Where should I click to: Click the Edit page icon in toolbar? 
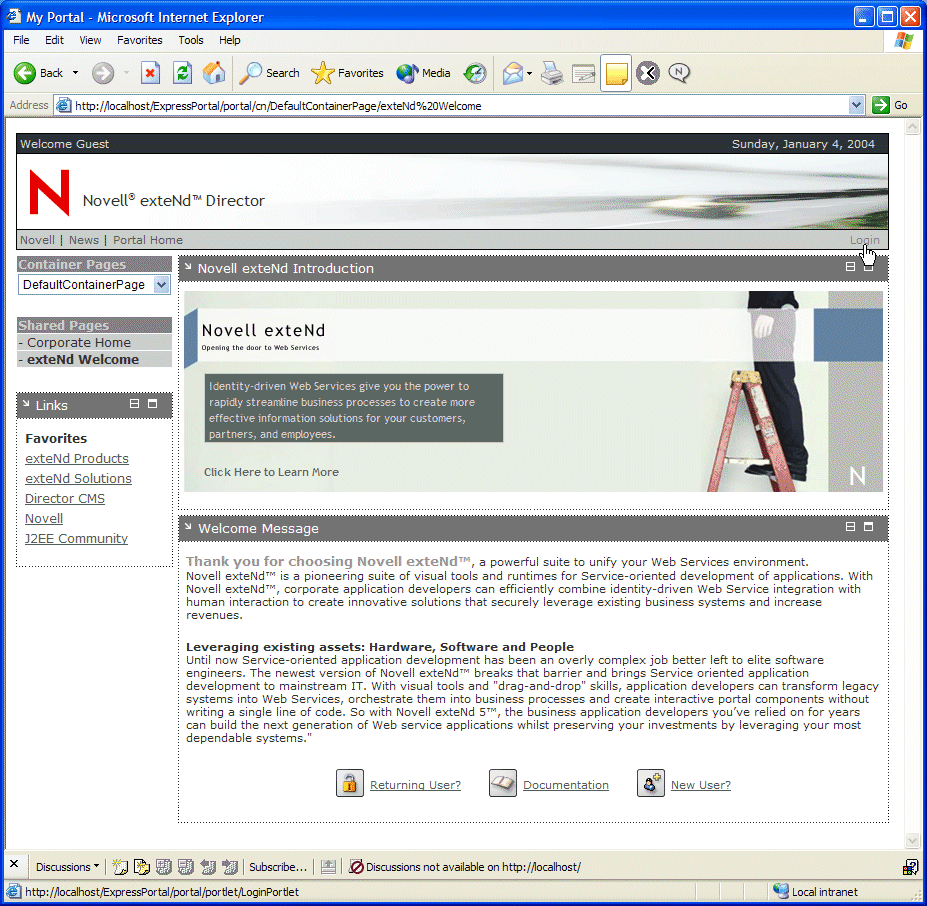[x=584, y=73]
